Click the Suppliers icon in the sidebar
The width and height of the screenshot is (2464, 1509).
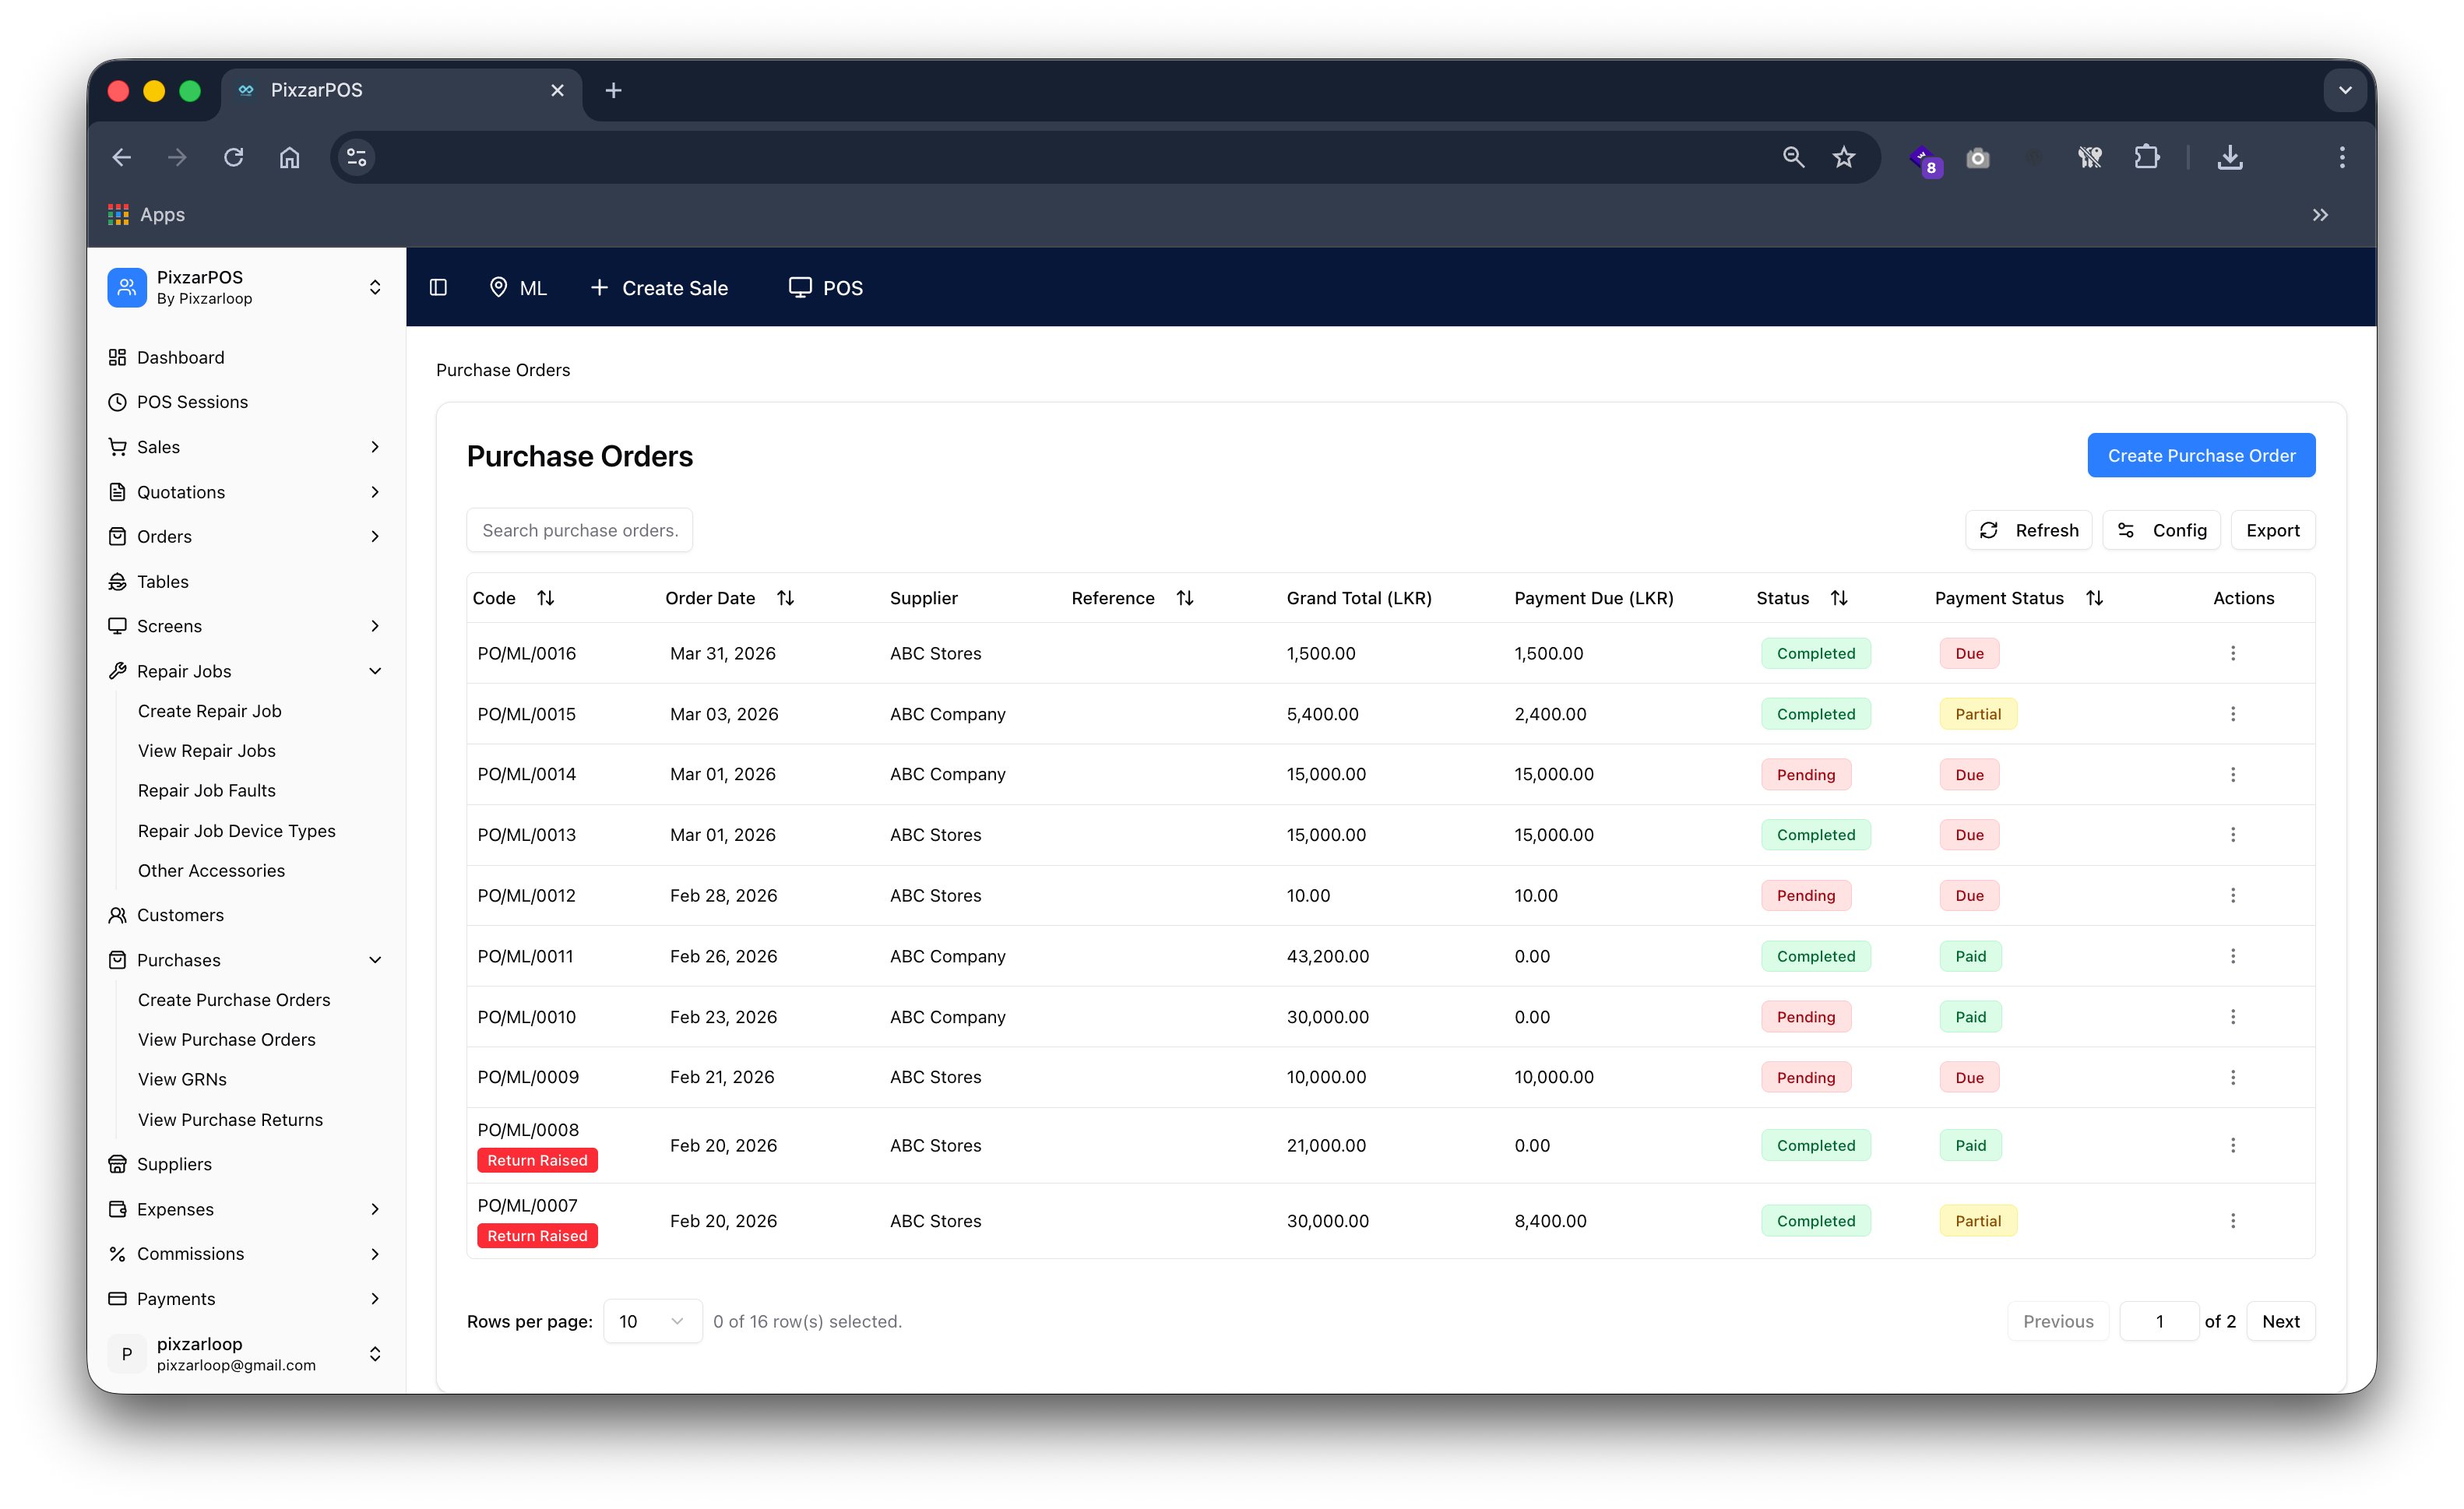click(118, 1164)
